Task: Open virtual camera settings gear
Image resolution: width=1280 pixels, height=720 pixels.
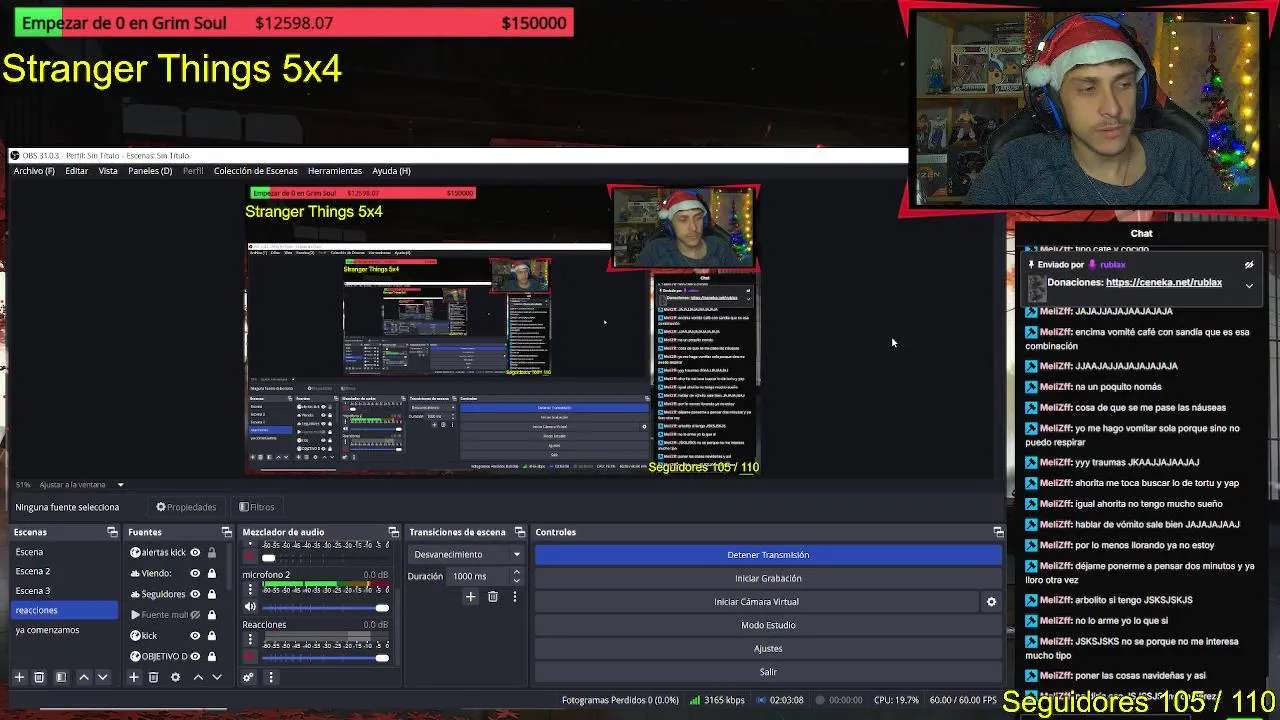Action: point(991,602)
